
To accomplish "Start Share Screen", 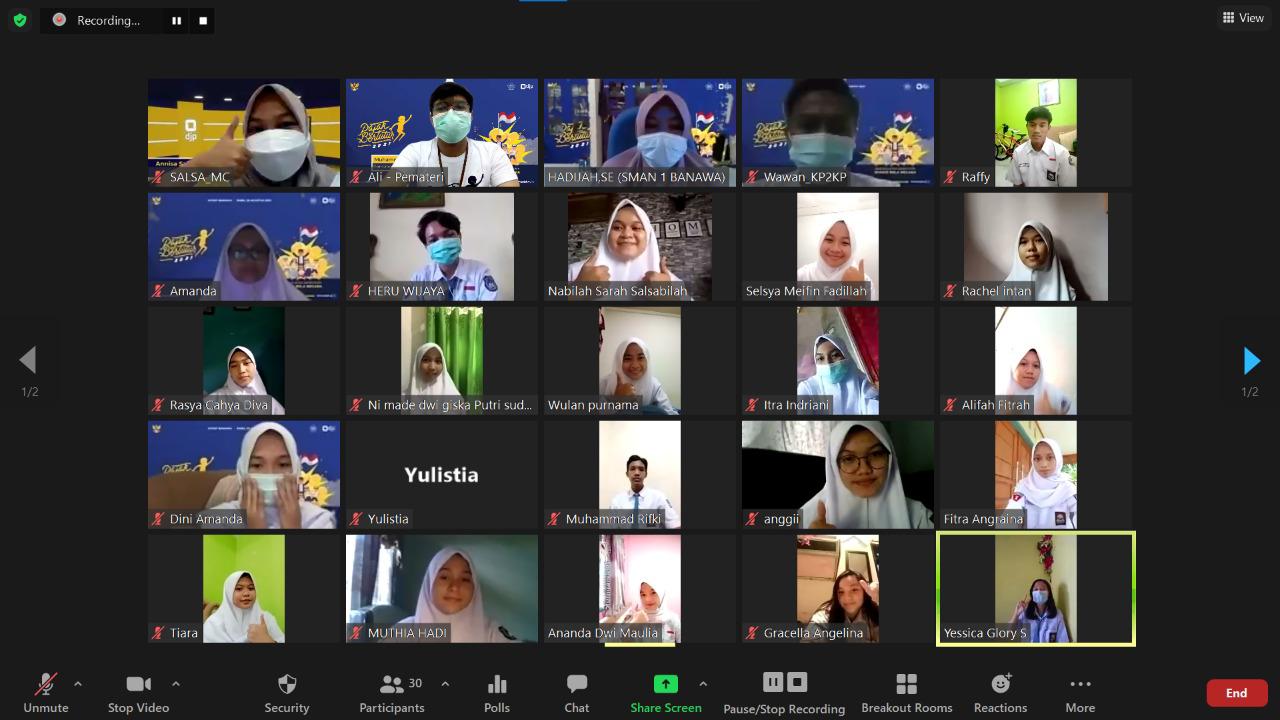I will pyautogui.click(x=665, y=693).
